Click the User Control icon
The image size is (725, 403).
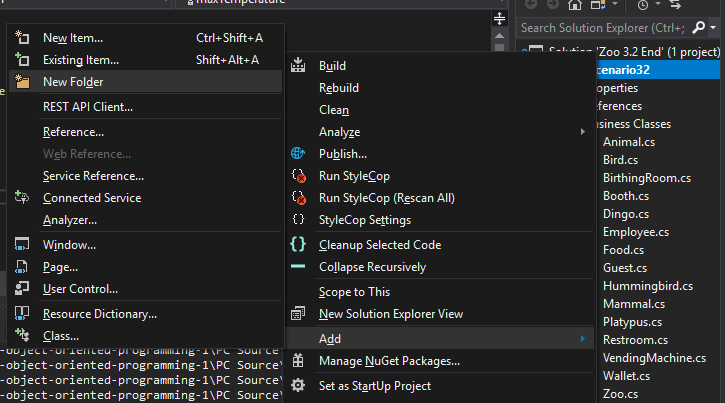point(22,289)
